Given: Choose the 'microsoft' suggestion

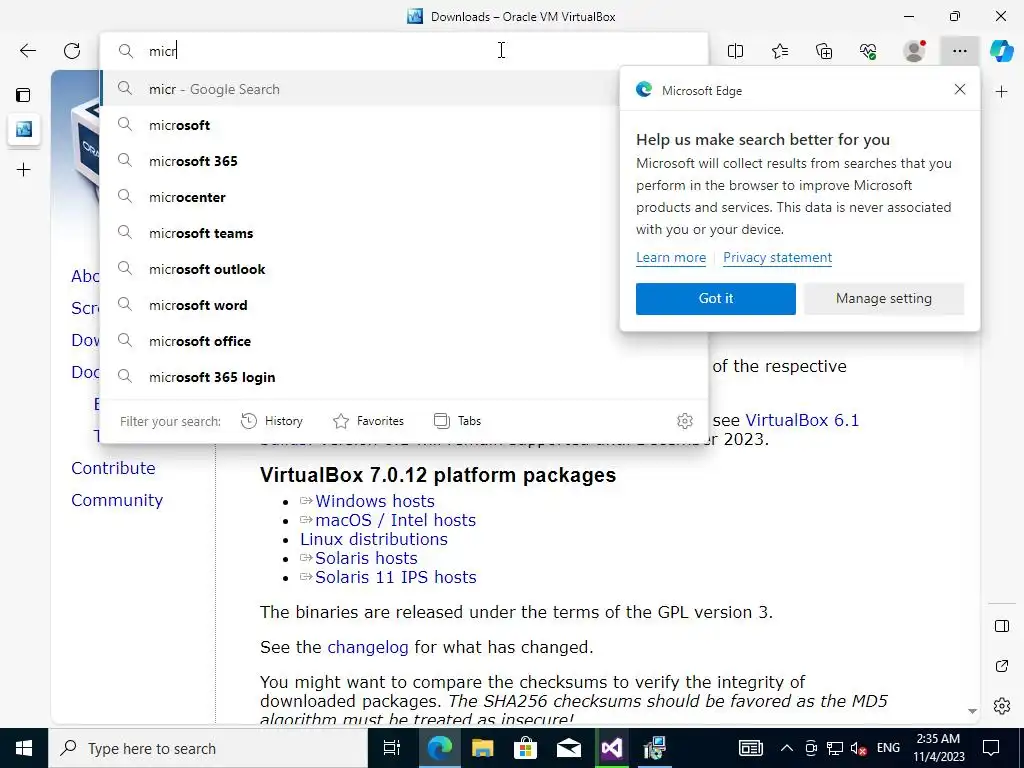Looking at the screenshot, I should coord(360,125).
